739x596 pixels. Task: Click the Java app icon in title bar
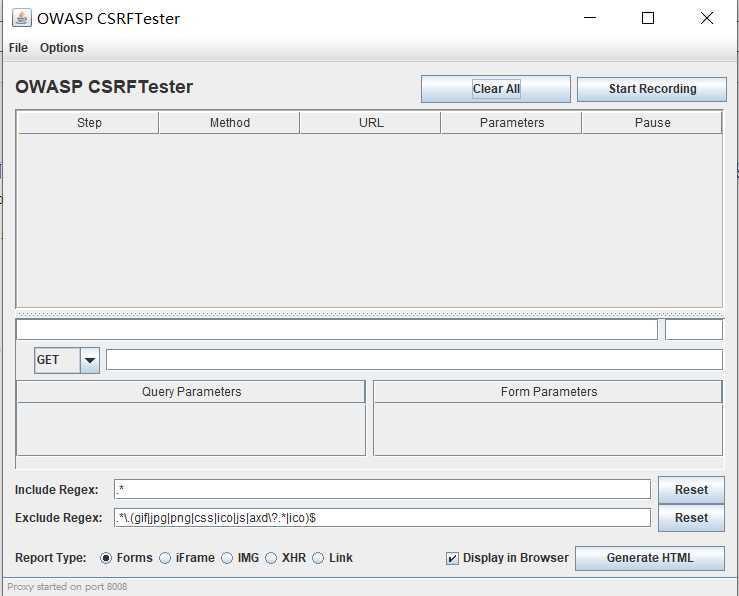[21, 18]
